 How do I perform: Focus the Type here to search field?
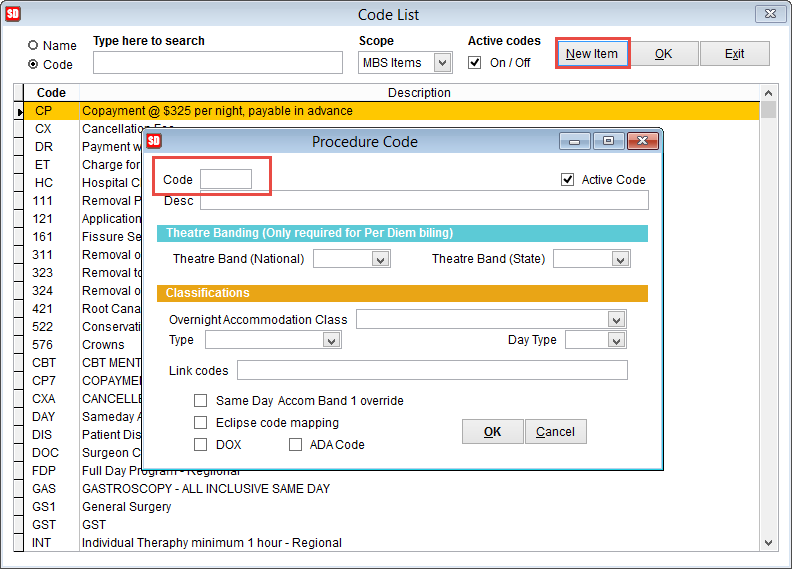218,63
